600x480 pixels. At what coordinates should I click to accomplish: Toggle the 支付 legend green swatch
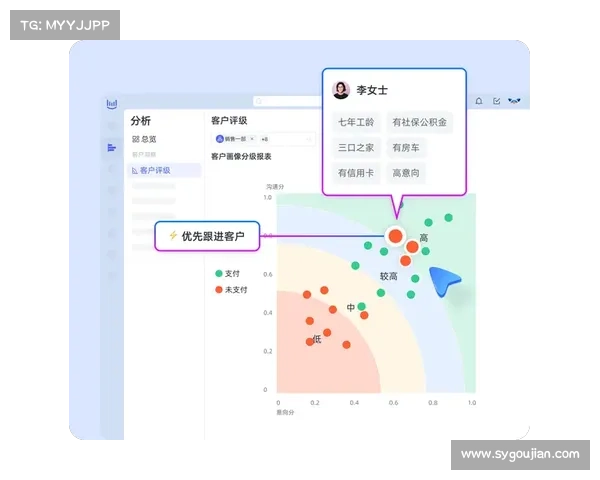point(219,273)
